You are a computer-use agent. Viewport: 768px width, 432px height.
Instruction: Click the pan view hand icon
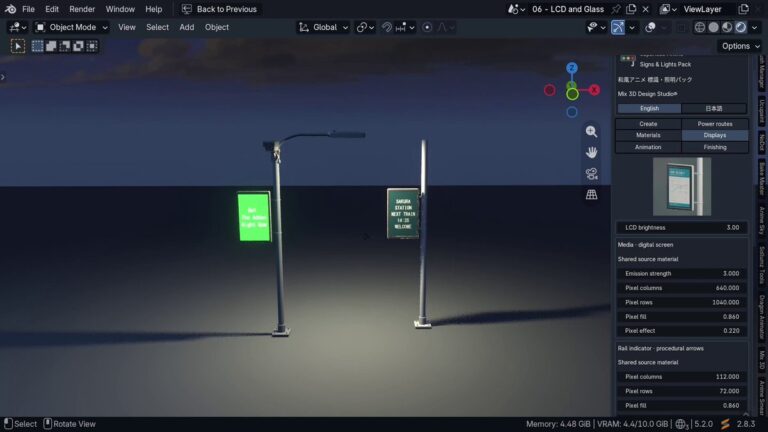[592, 152]
